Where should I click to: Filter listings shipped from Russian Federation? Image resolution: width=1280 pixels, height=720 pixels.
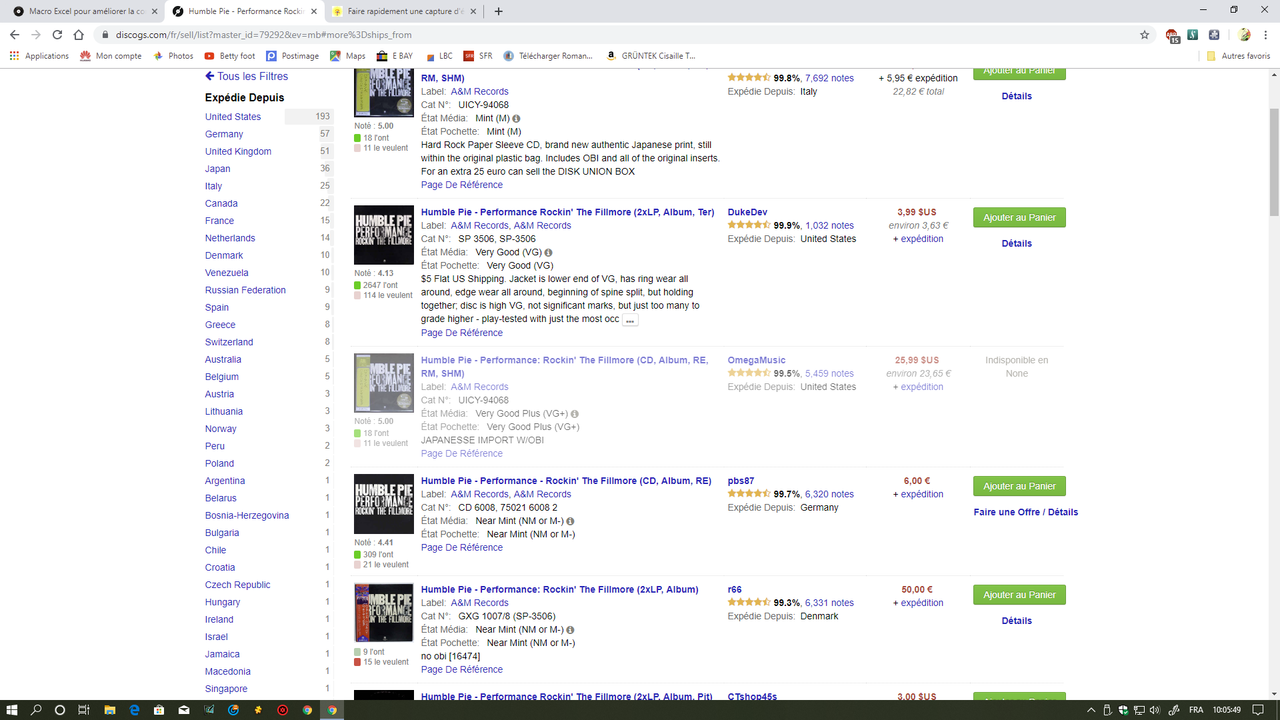pyautogui.click(x=245, y=290)
